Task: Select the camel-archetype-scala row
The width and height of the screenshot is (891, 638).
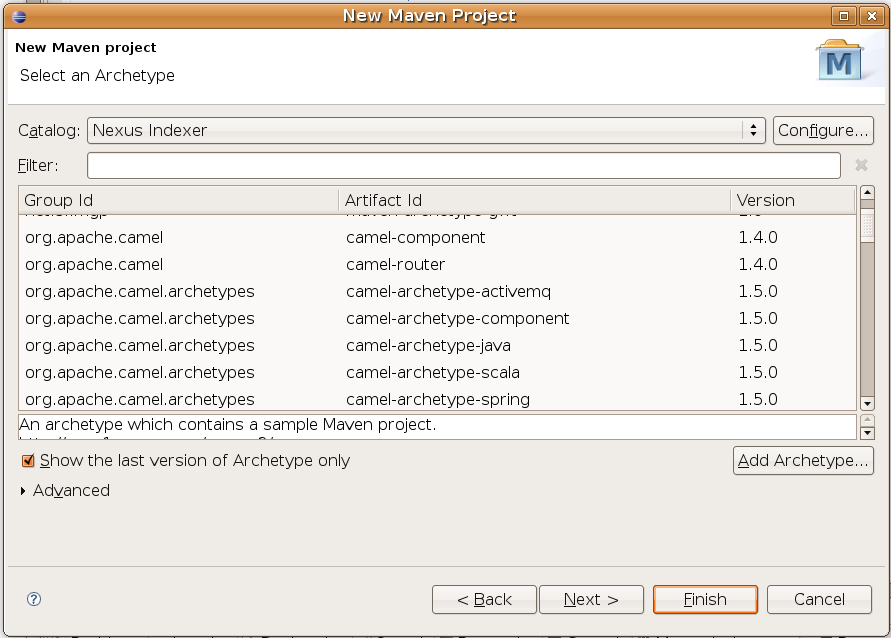Action: pyautogui.click(x=433, y=372)
